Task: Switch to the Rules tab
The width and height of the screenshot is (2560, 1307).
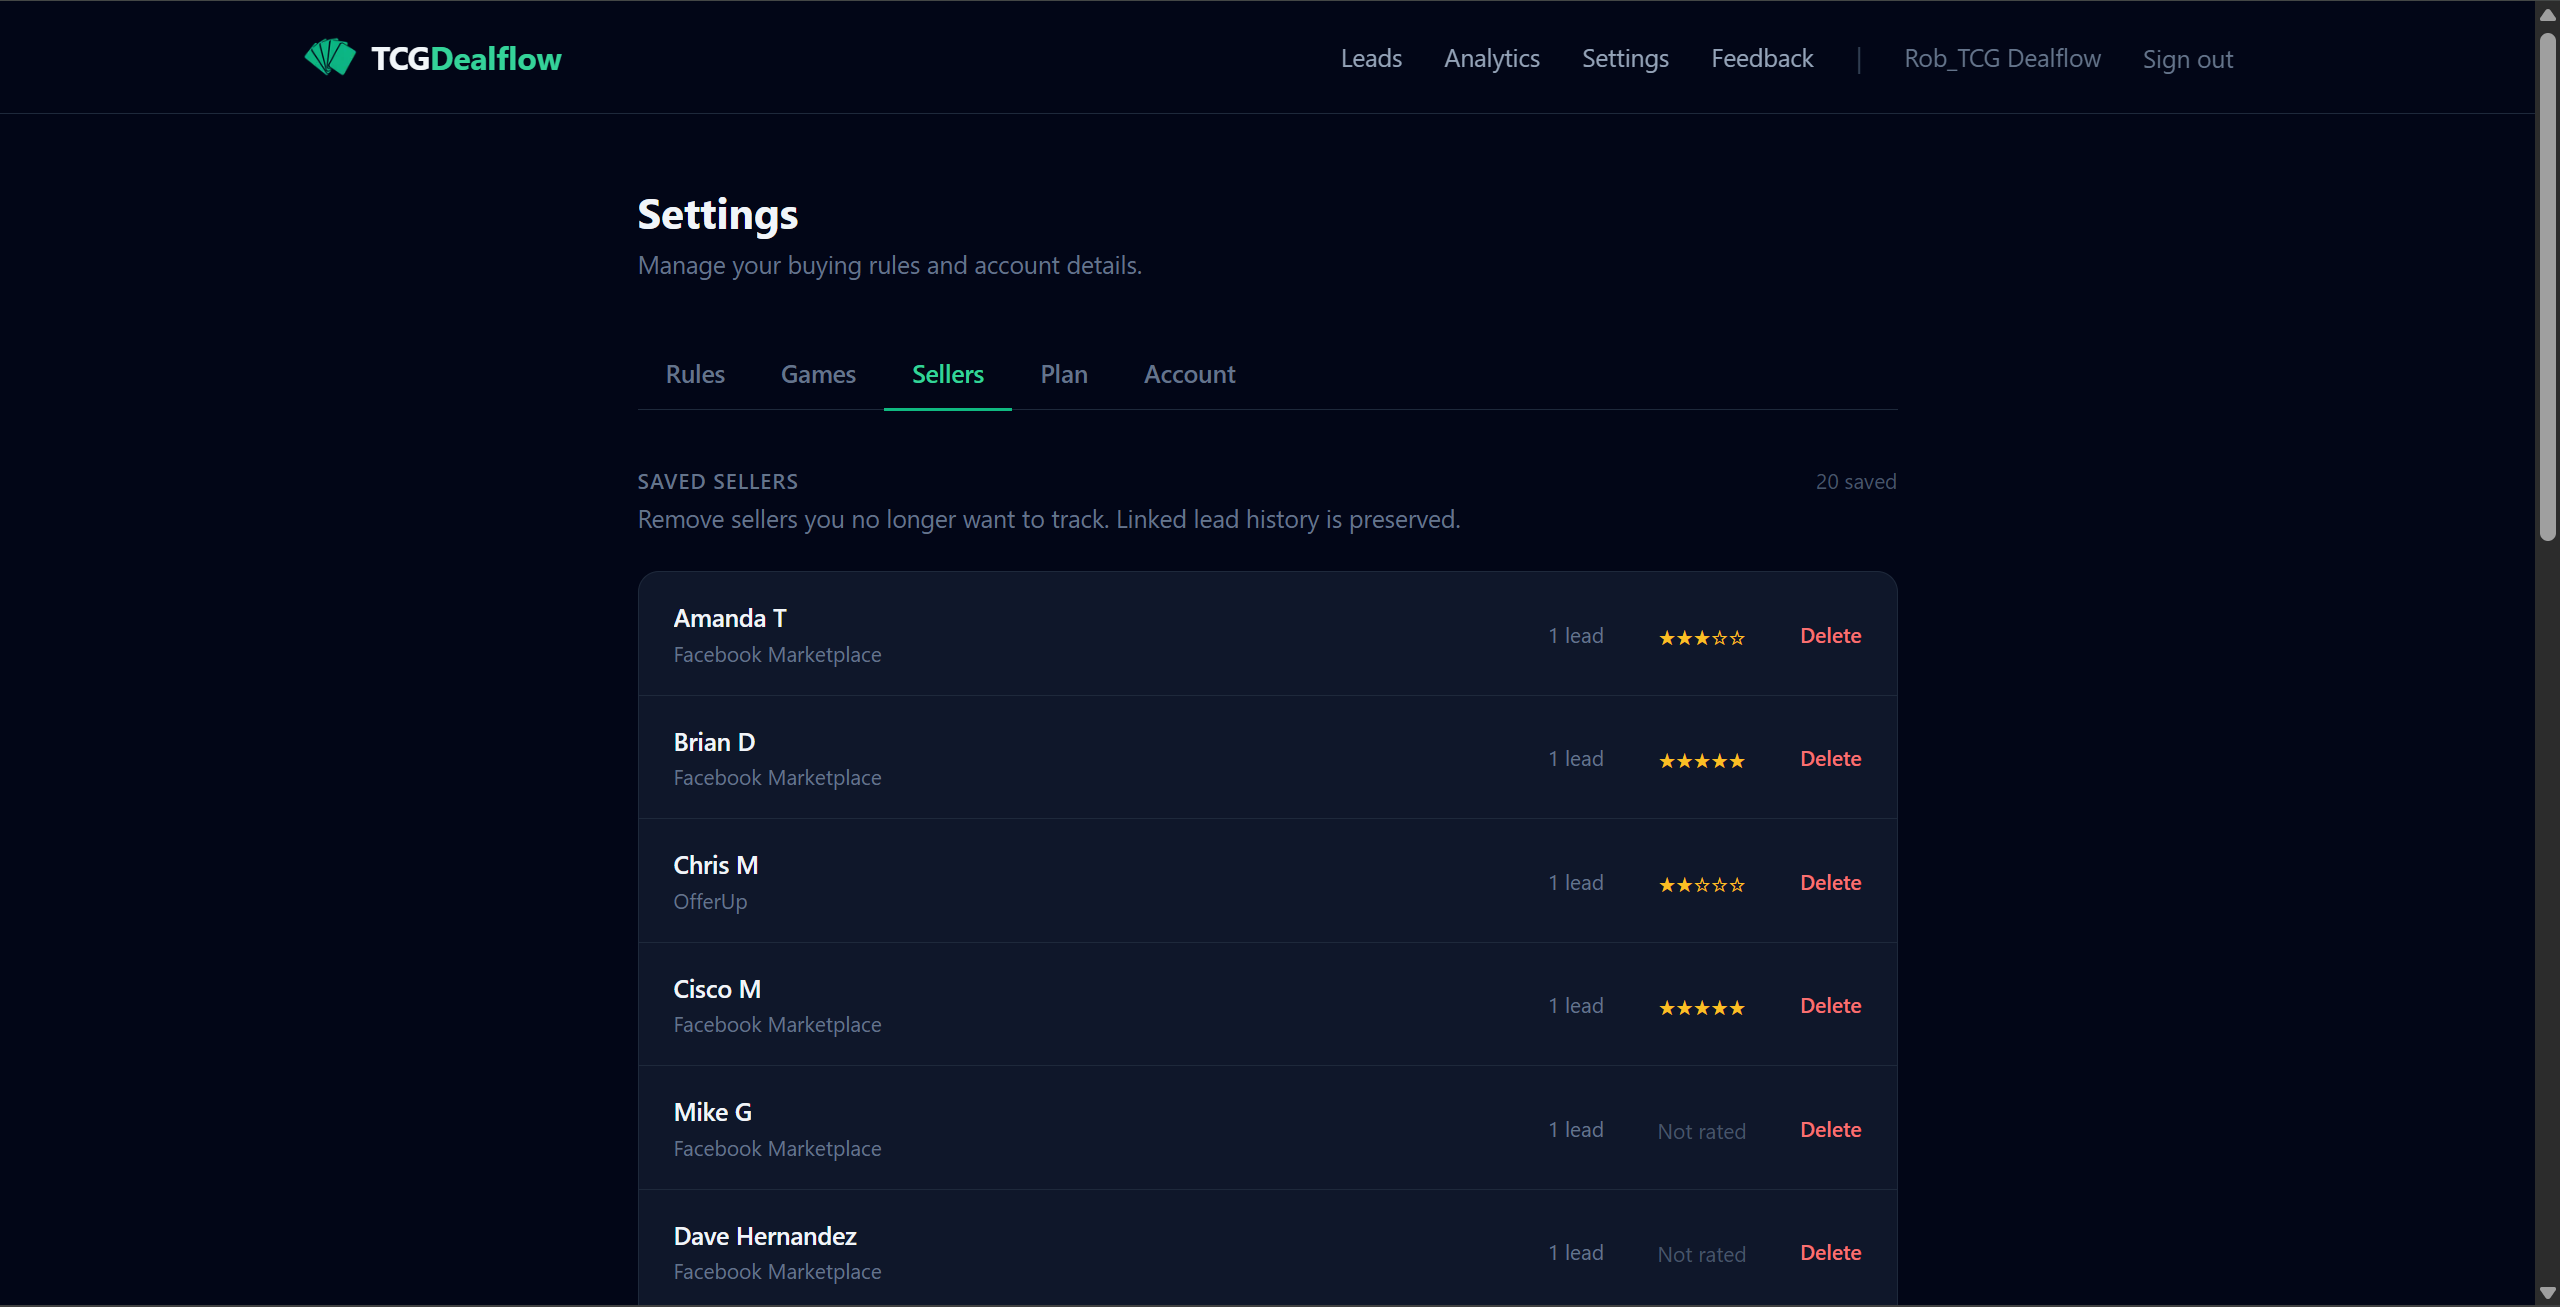Action: (695, 374)
